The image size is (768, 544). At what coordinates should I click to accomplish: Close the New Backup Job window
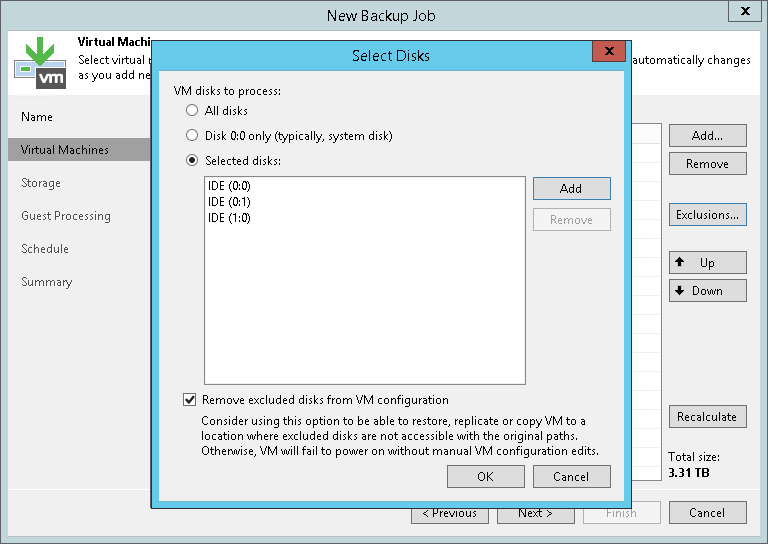(745, 11)
